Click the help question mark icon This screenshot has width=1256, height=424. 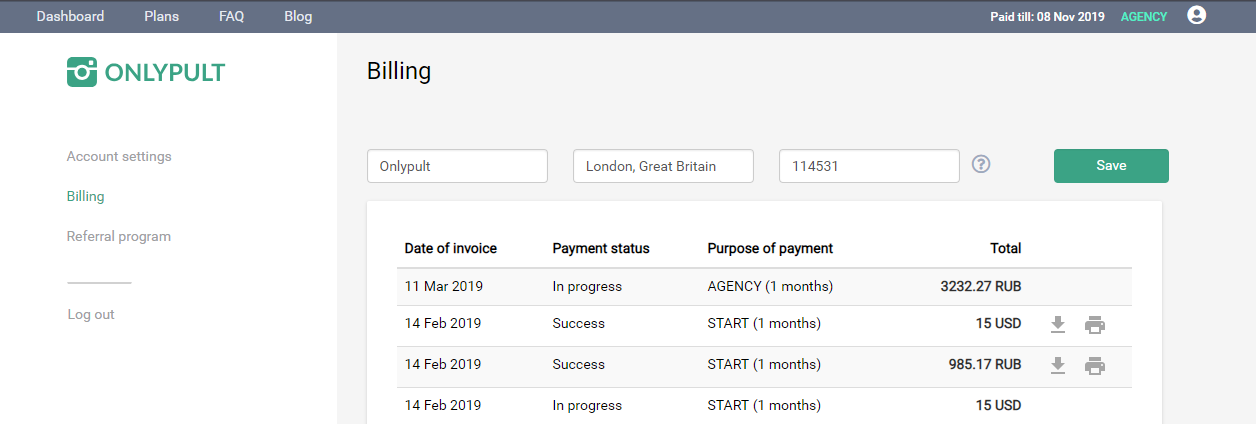(x=981, y=164)
